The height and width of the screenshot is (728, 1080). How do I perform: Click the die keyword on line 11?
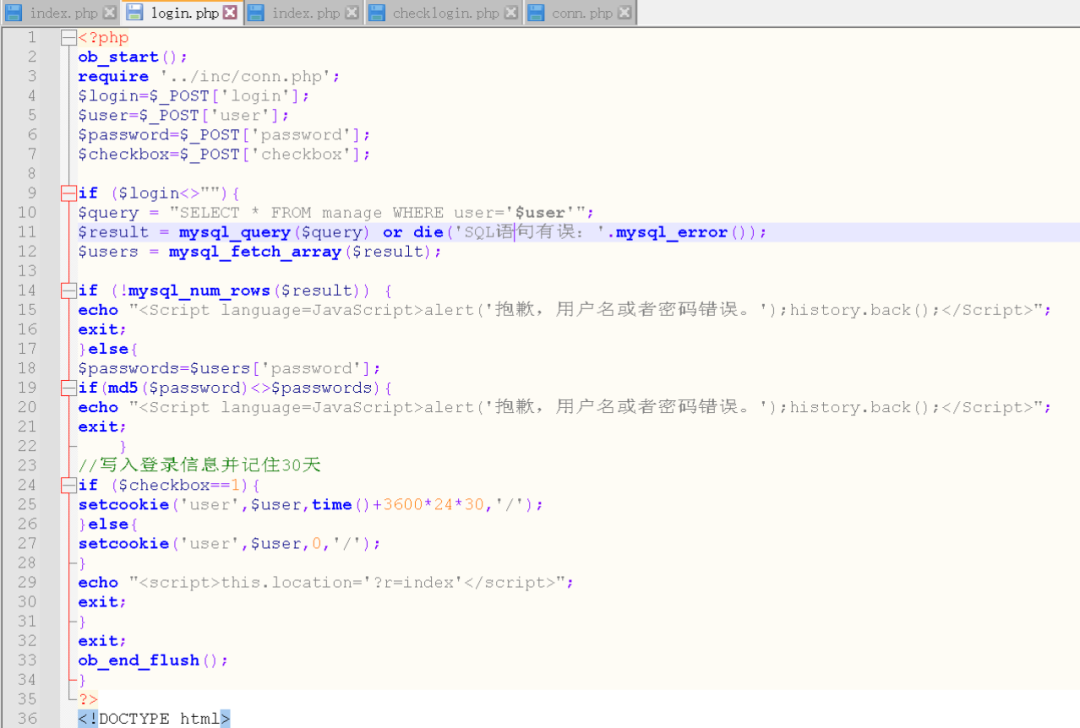click(428, 232)
